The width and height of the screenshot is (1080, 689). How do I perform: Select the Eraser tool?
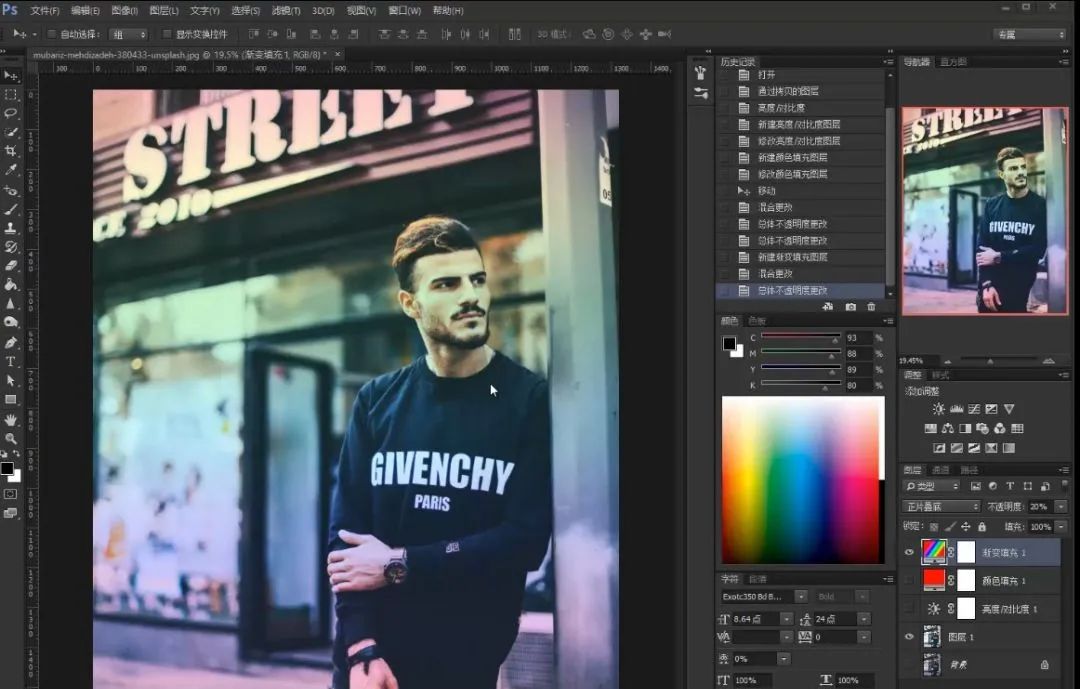[x=11, y=265]
